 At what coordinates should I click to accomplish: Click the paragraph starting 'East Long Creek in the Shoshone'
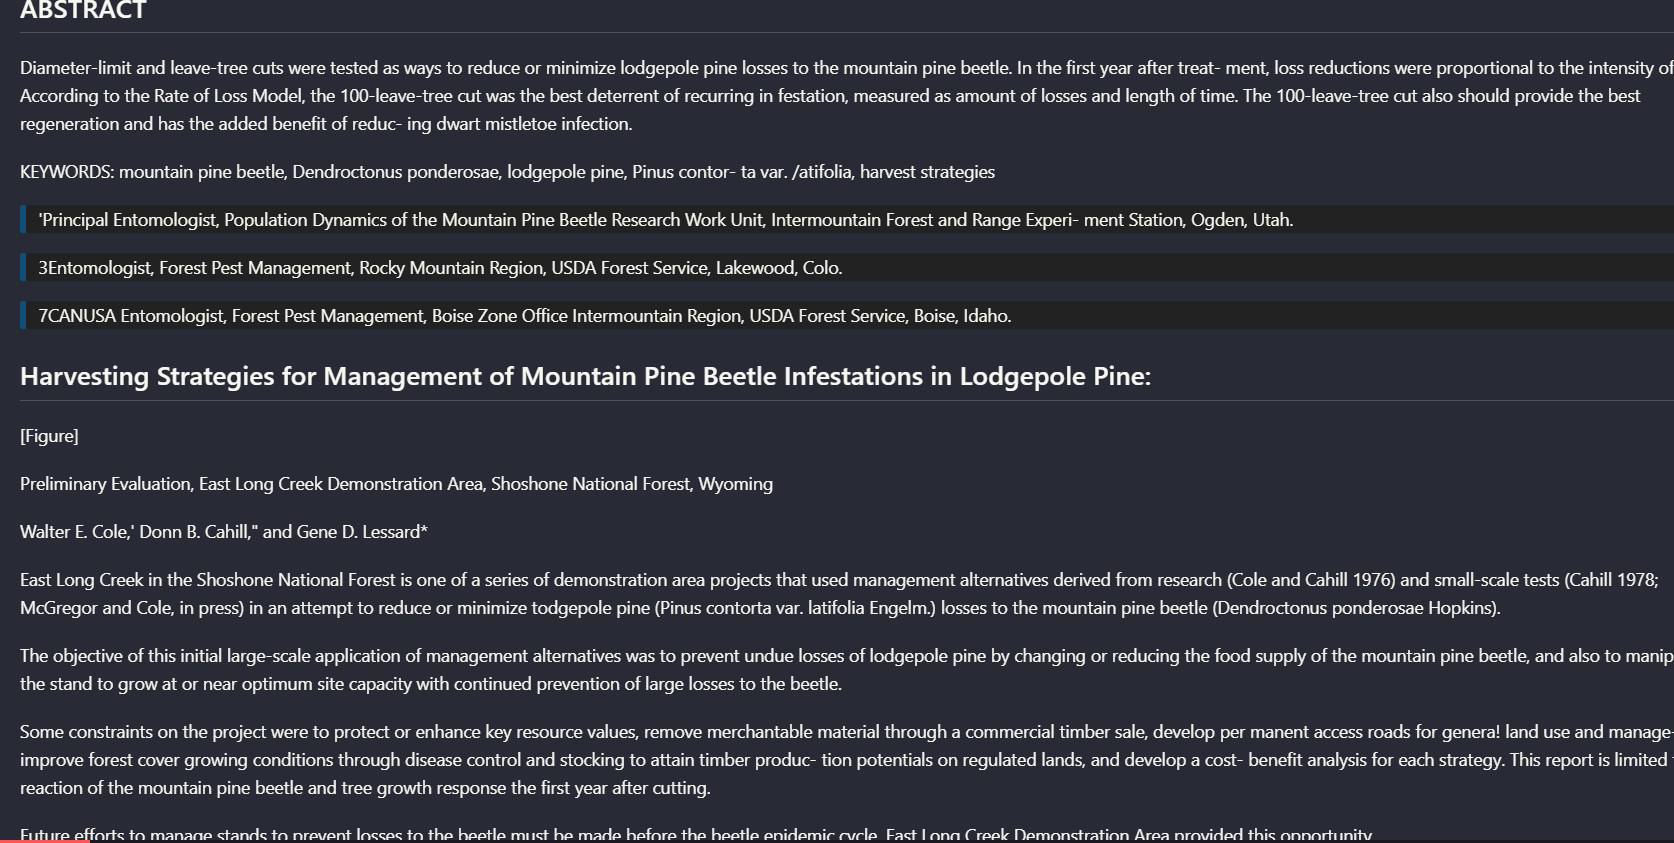pyautogui.click(x=840, y=594)
